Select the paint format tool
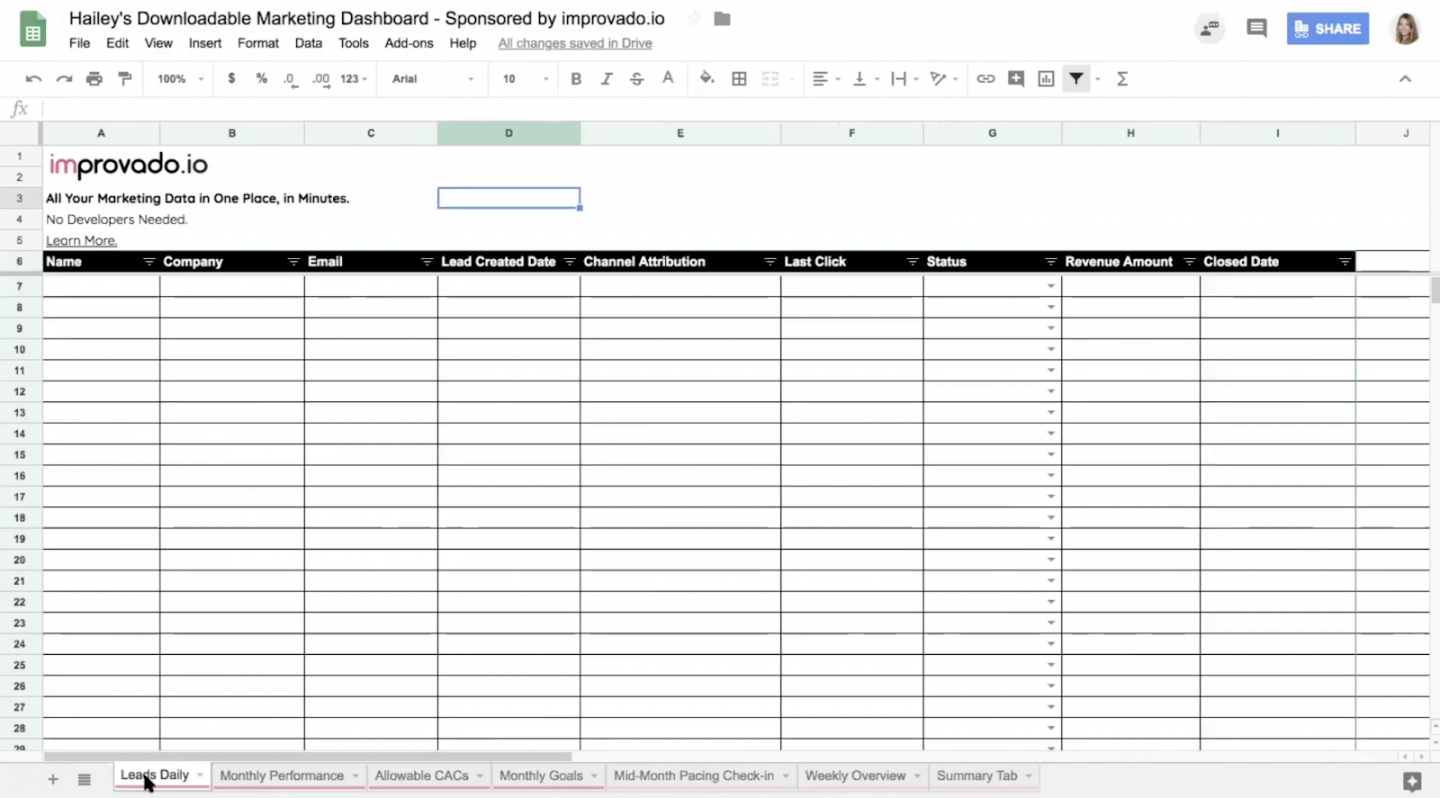Viewport: 1440px width, 798px height. (x=125, y=79)
